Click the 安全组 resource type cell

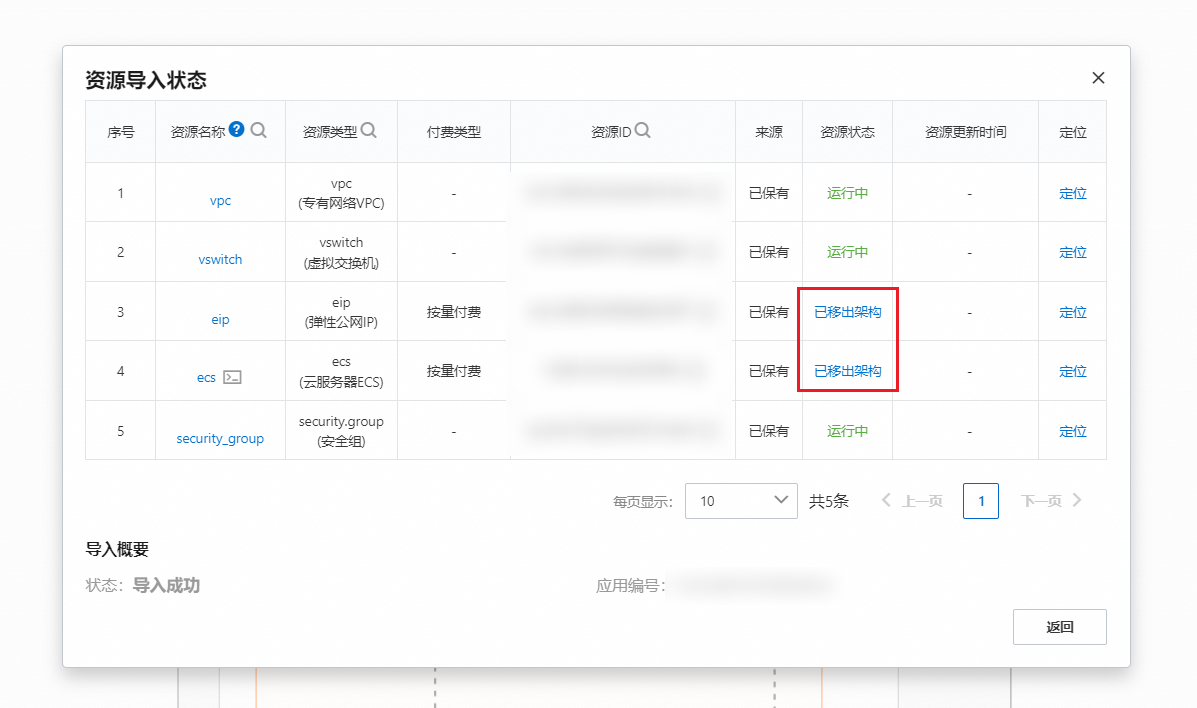(341, 432)
